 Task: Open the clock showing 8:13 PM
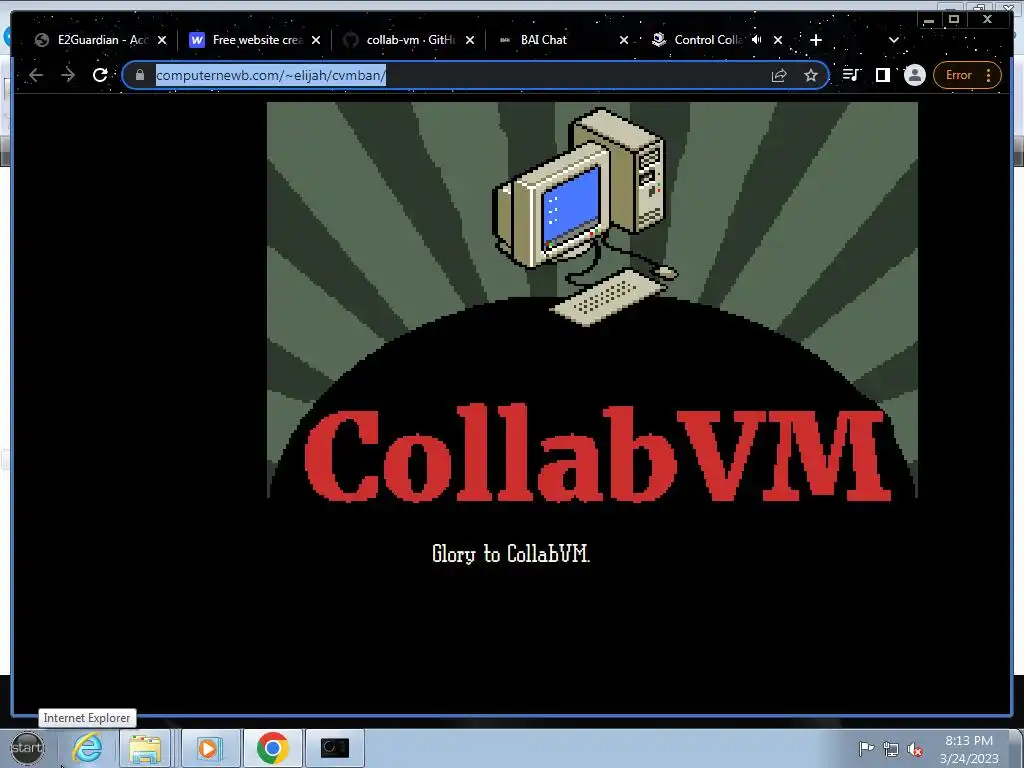pos(969,749)
